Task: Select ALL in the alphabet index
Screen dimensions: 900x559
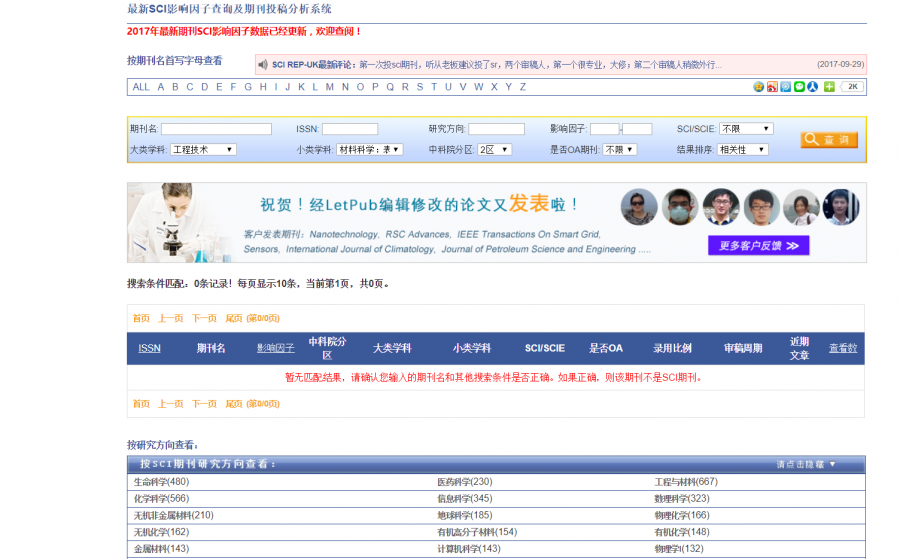Action: pos(141,87)
